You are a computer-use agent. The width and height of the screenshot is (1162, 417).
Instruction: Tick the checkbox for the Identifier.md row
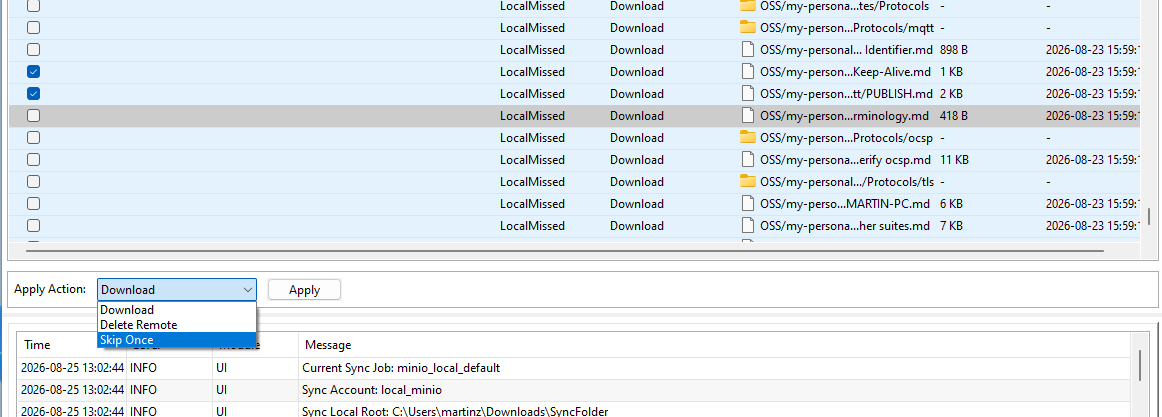[x=33, y=50]
